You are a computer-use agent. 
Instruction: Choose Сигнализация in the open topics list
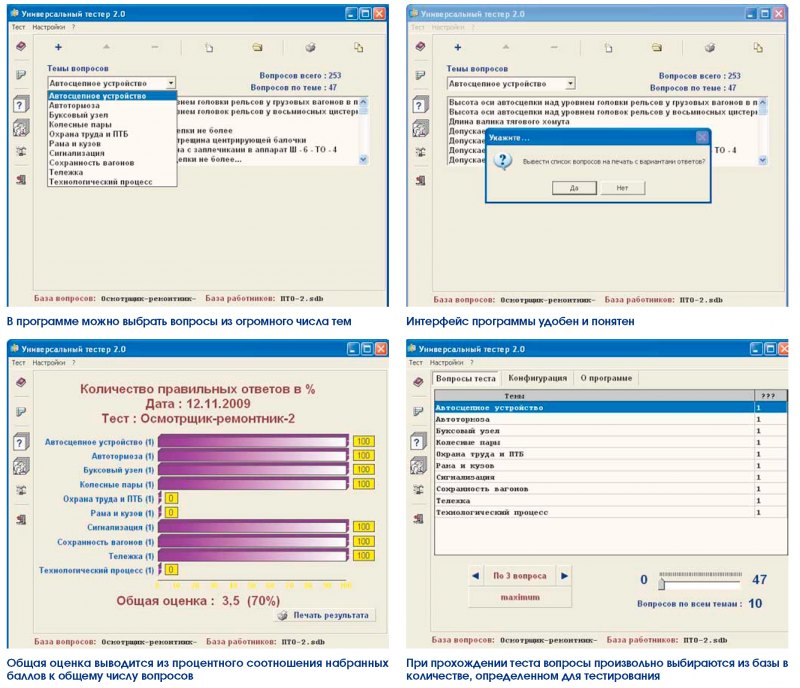pos(77,153)
